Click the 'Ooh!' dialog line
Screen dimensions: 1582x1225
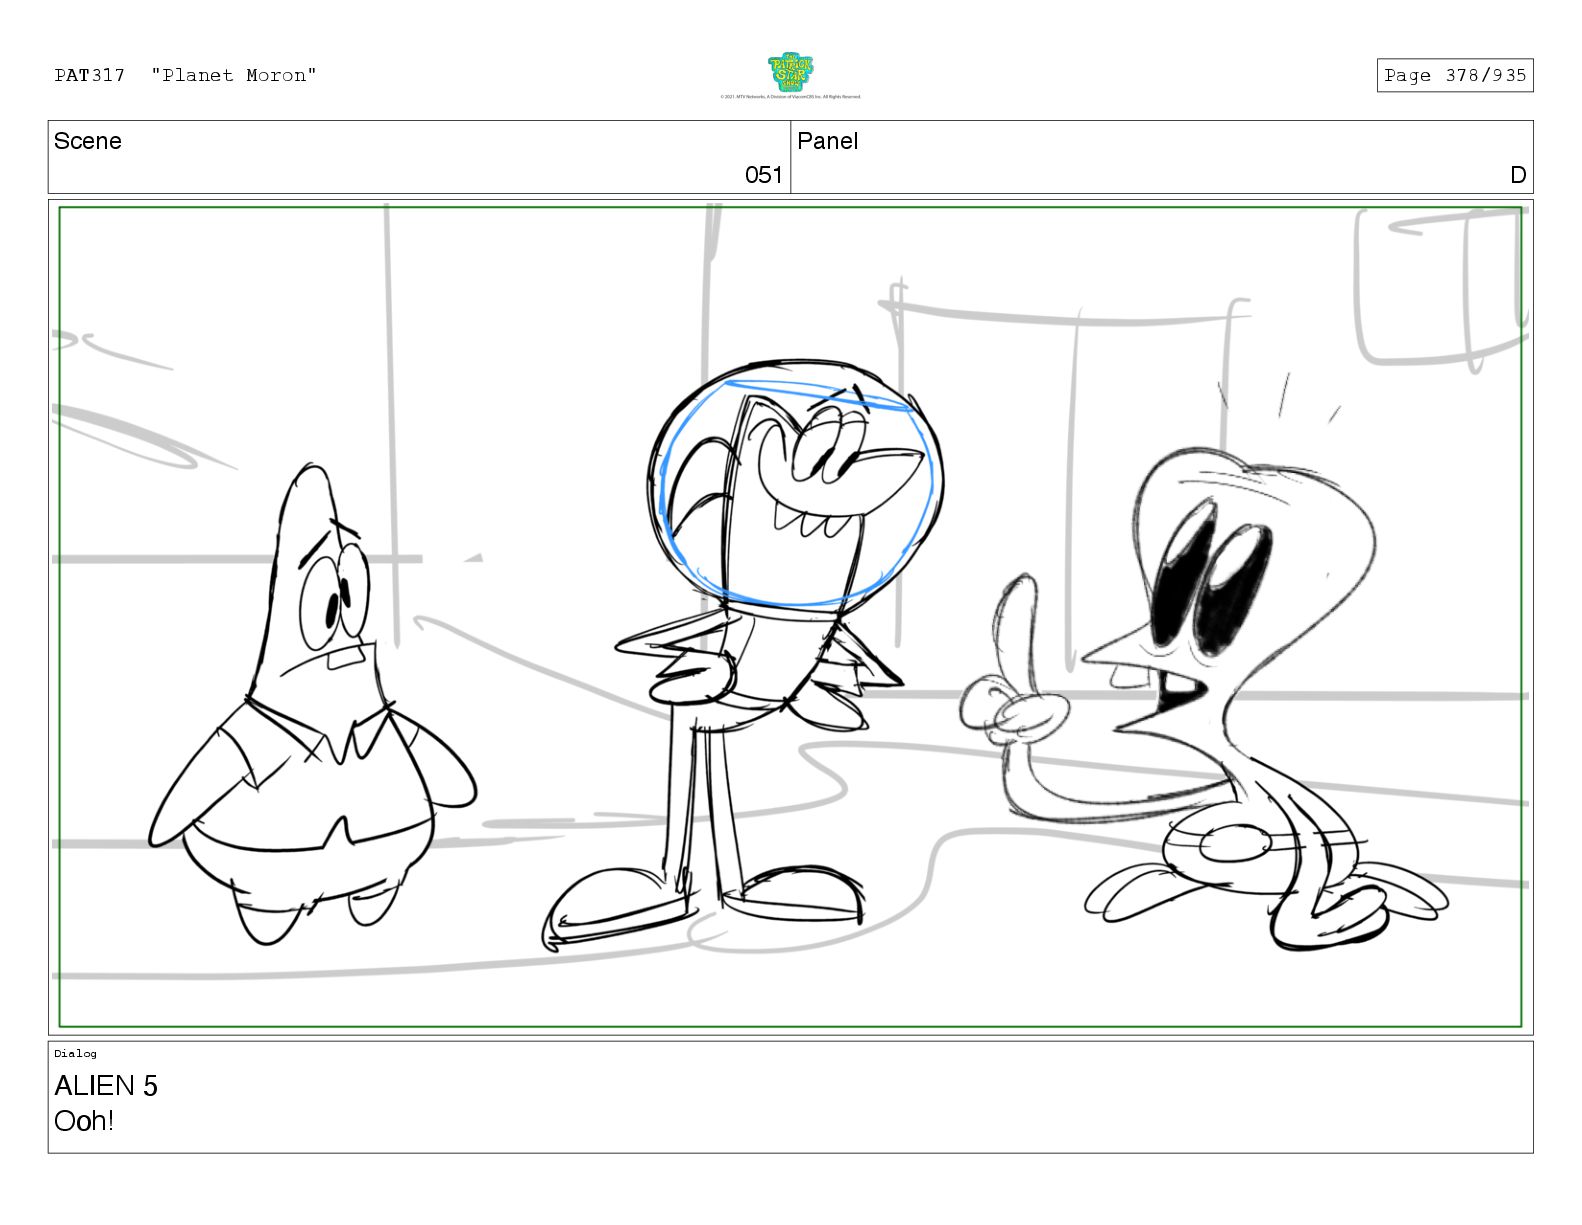(x=84, y=1121)
